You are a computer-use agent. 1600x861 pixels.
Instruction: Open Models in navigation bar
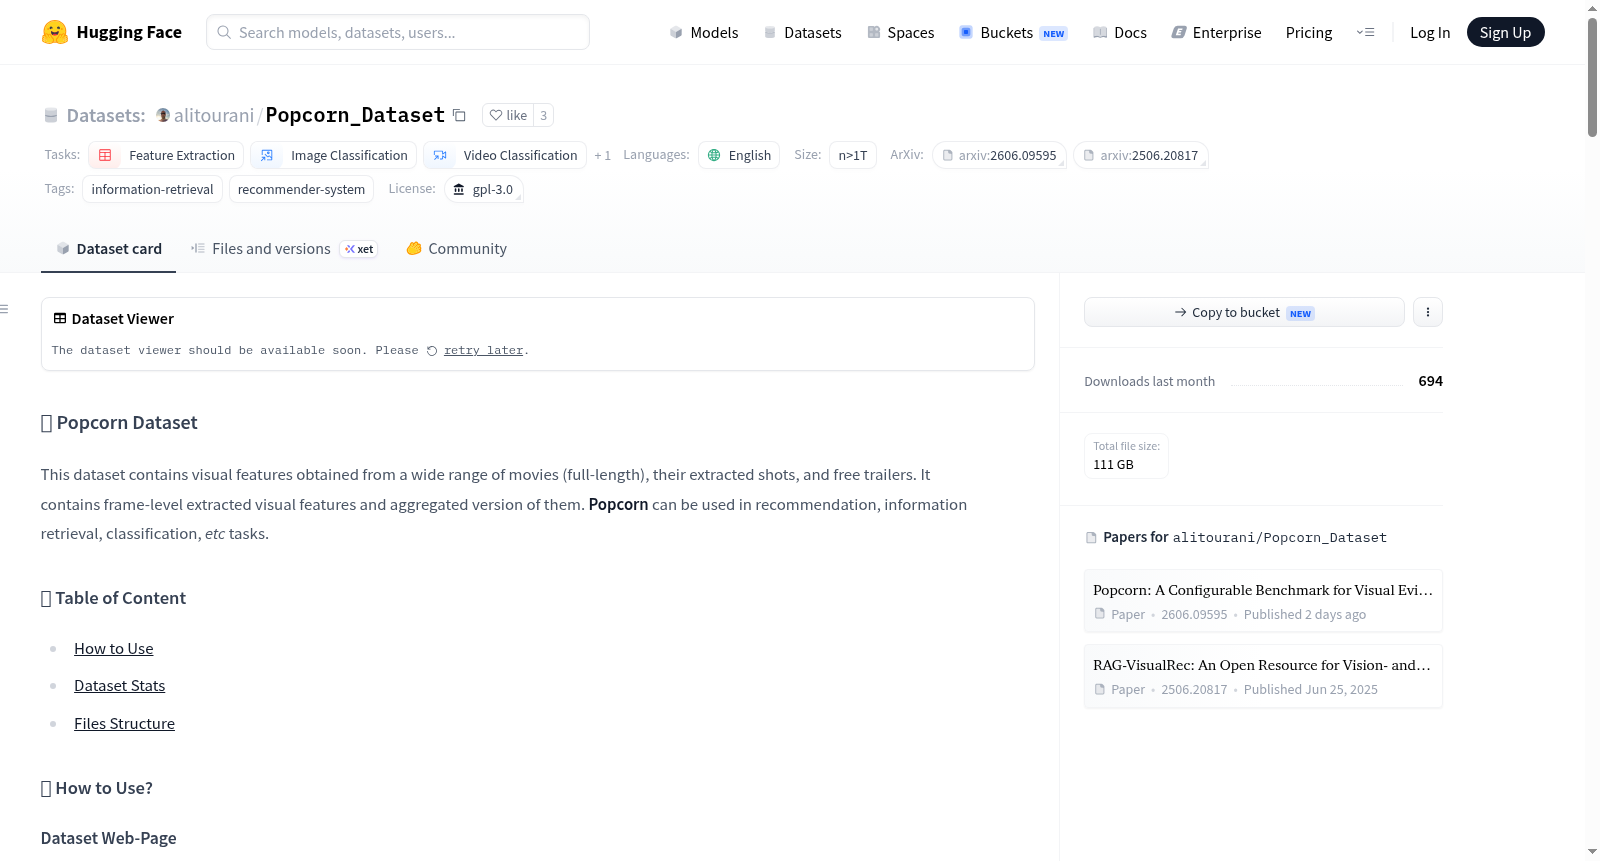704,32
